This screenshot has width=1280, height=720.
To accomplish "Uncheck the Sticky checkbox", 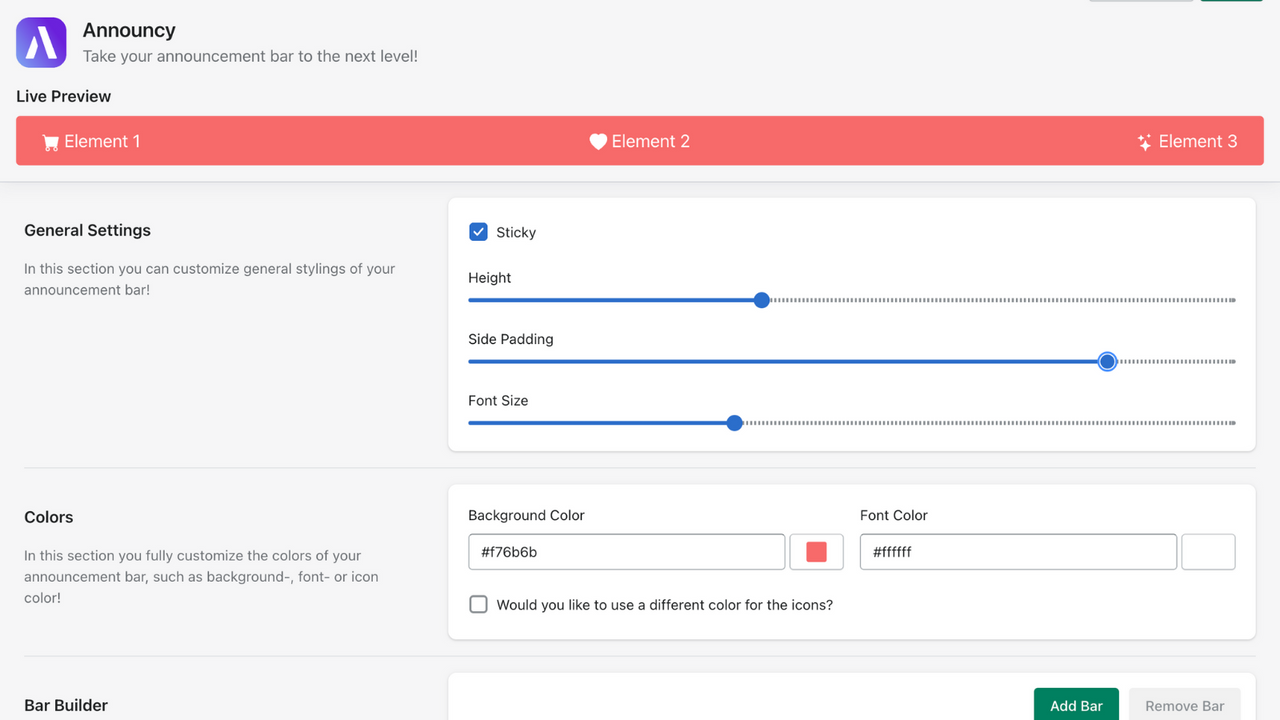I will [x=478, y=232].
